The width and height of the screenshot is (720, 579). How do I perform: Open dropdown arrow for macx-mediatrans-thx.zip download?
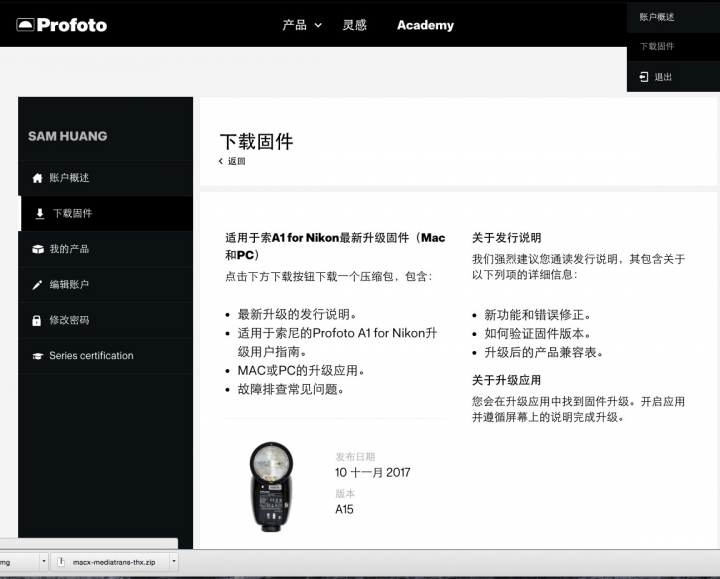pyautogui.click(x=174, y=562)
